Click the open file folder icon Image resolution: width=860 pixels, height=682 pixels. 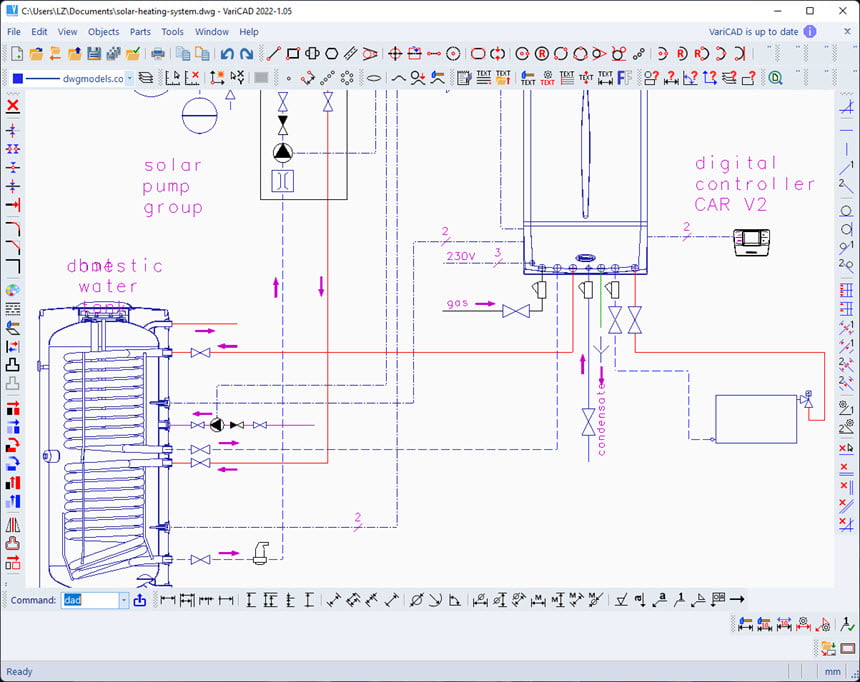pyautogui.click(x=36, y=53)
